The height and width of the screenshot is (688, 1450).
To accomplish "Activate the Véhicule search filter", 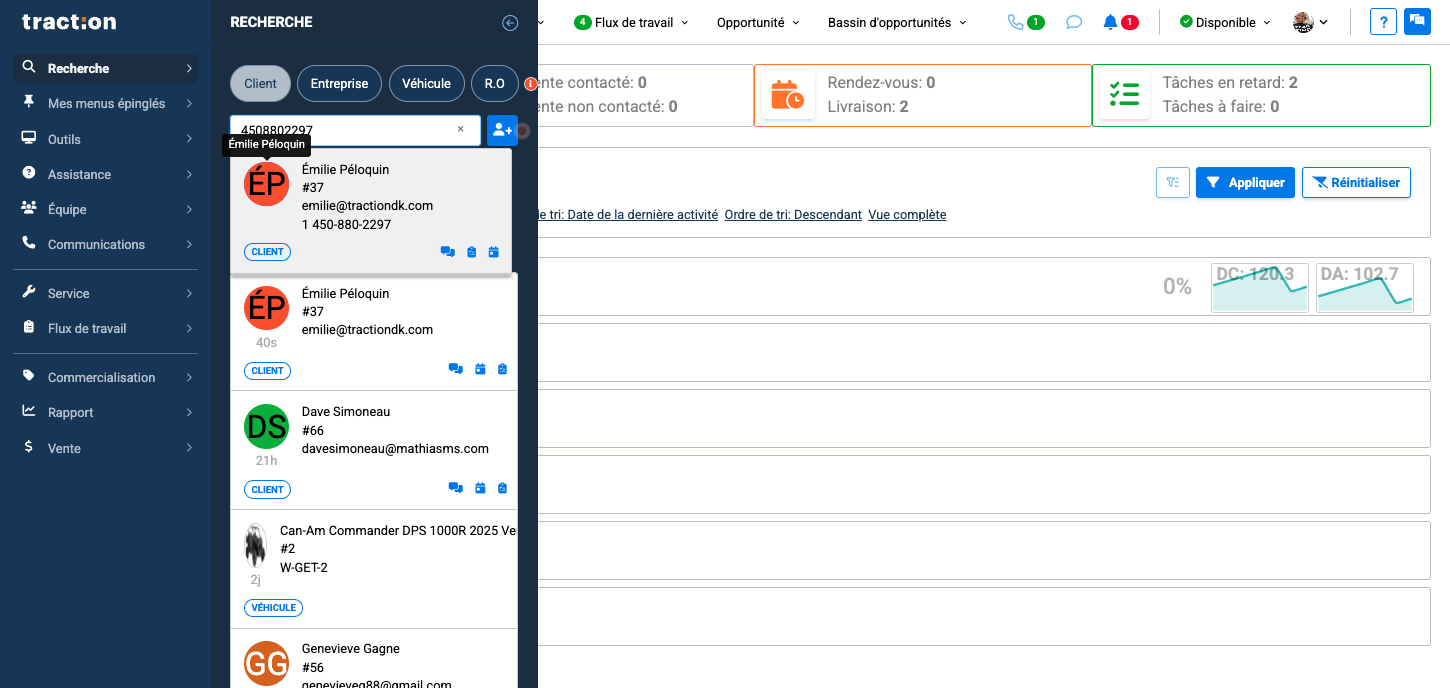I will coord(427,83).
